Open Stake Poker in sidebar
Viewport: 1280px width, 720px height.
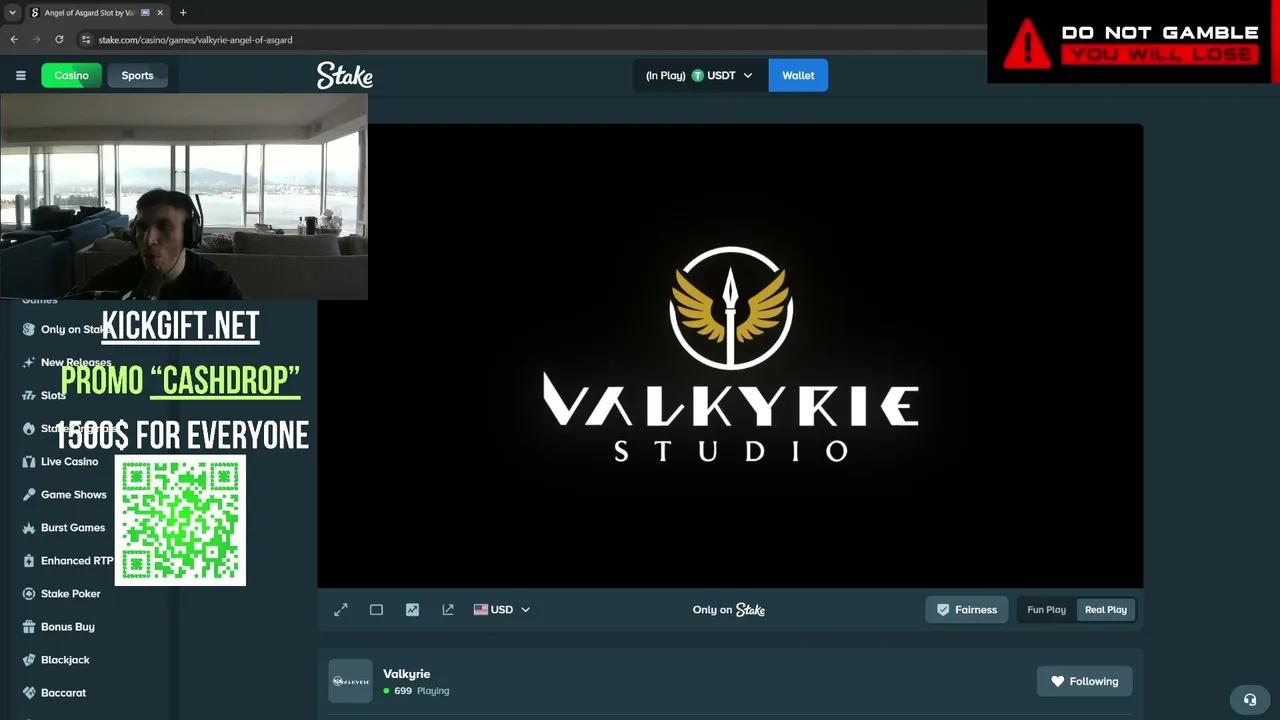coord(70,593)
